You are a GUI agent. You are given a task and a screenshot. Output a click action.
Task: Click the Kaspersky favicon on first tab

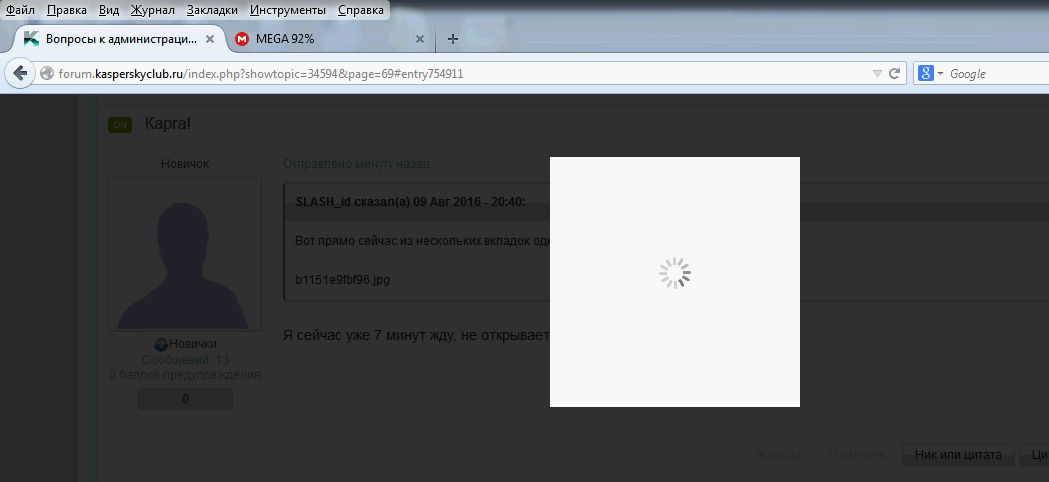pyautogui.click(x=31, y=39)
